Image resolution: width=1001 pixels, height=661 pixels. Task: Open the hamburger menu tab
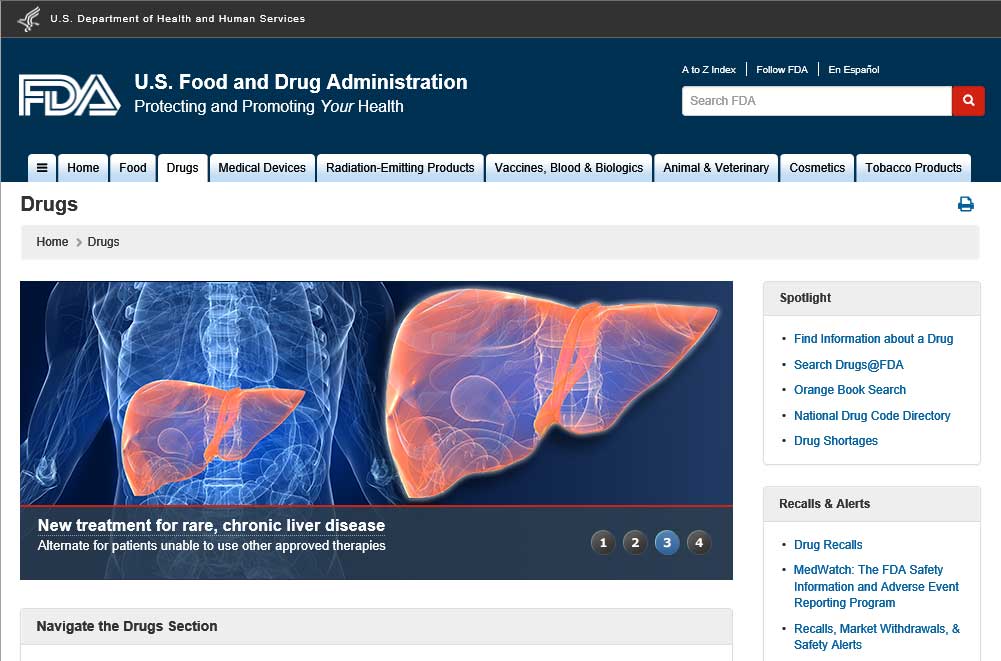42,168
